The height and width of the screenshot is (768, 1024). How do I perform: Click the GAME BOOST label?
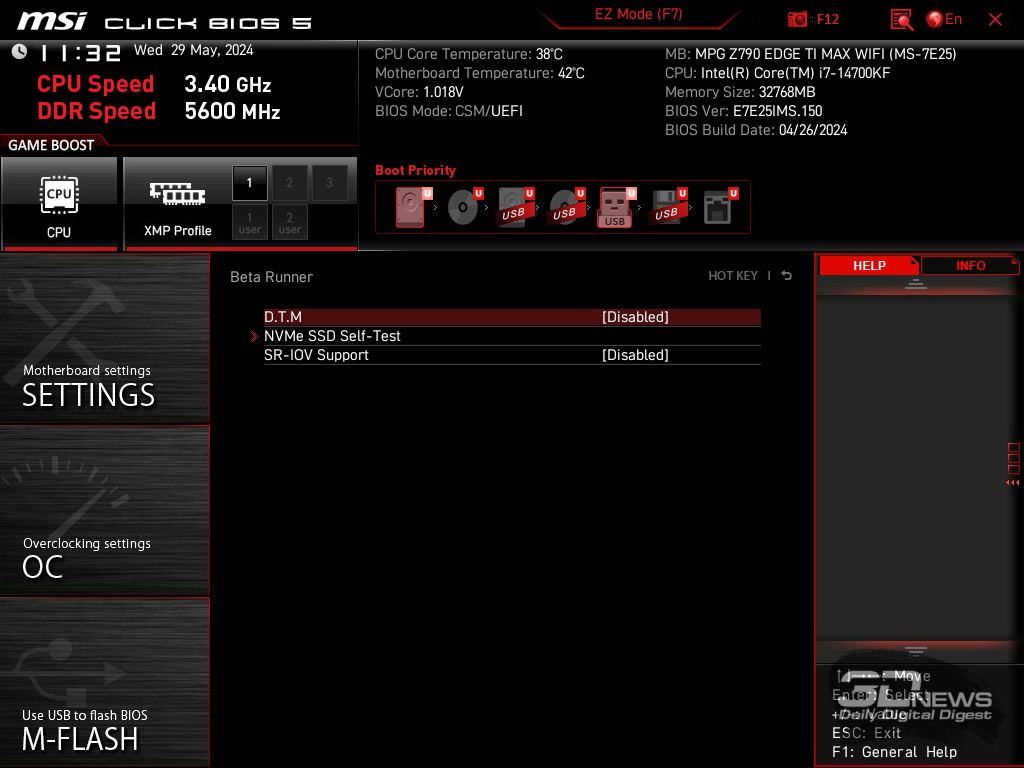[x=51, y=145]
